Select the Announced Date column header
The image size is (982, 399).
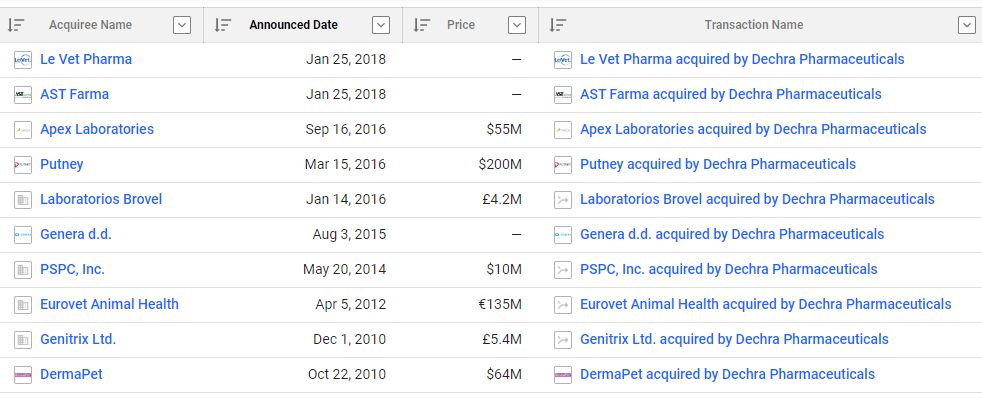point(293,25)
